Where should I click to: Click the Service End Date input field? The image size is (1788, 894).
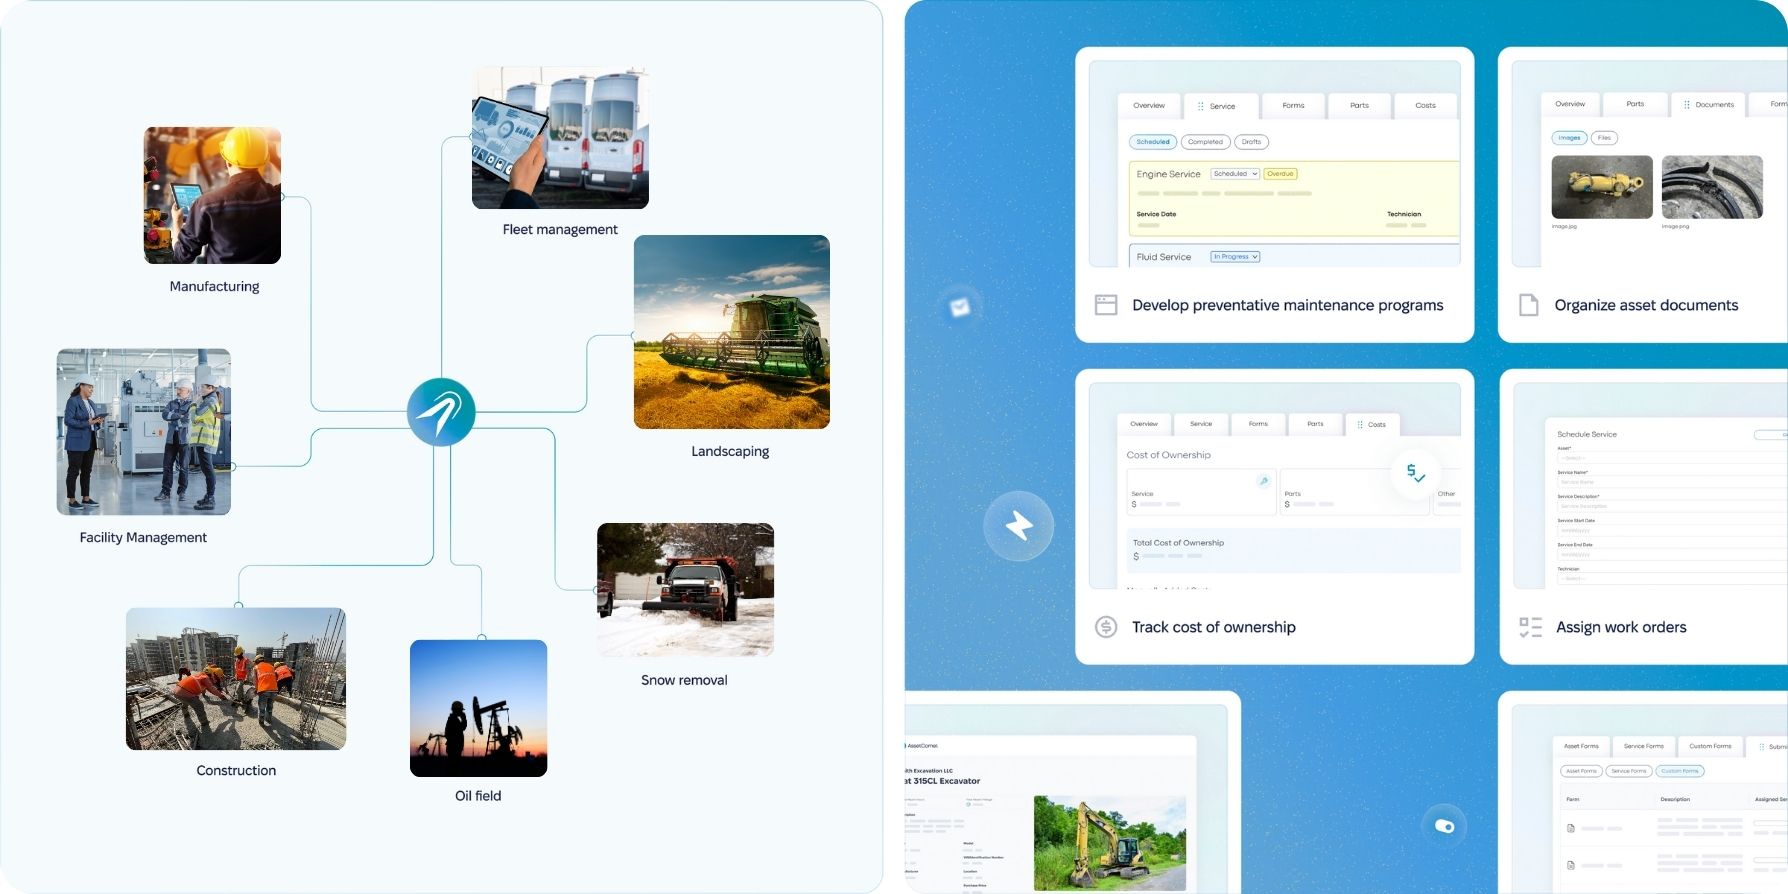coord(1672,554)
